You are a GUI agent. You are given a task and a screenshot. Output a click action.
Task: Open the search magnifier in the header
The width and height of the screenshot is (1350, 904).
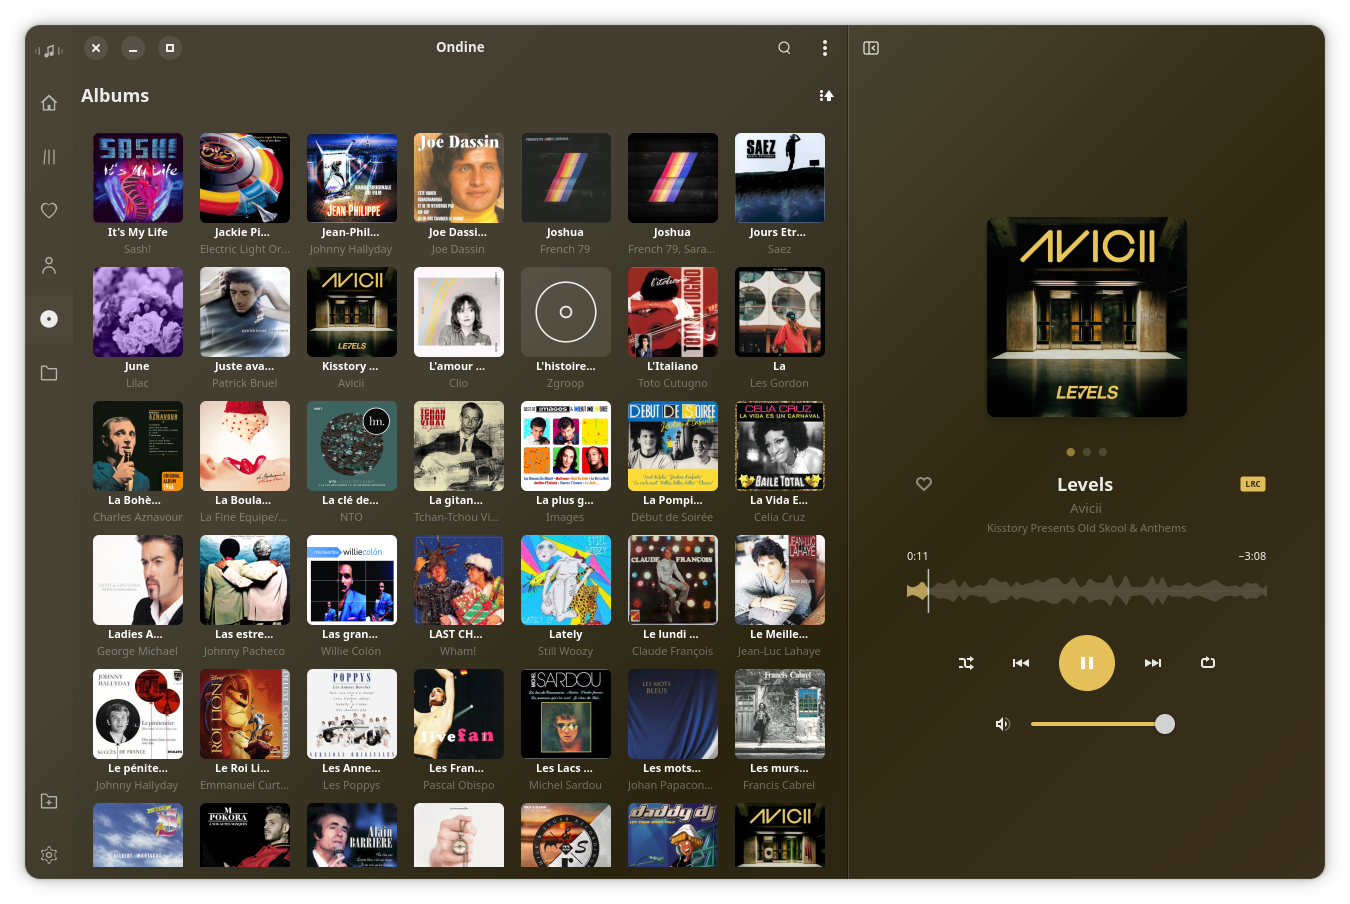point(784,47)
